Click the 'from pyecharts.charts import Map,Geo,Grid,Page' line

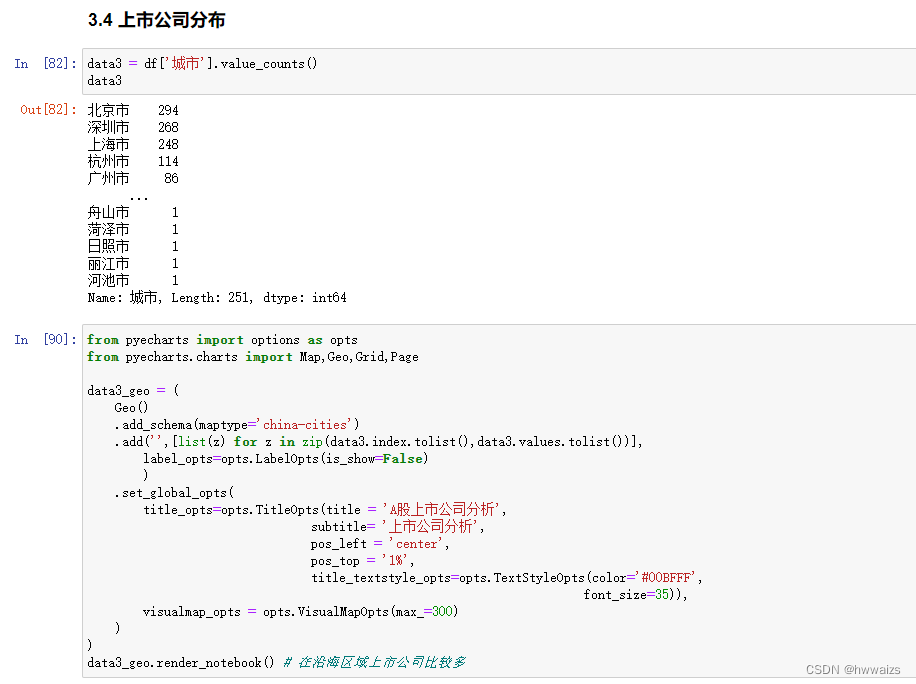coord(253,357)
